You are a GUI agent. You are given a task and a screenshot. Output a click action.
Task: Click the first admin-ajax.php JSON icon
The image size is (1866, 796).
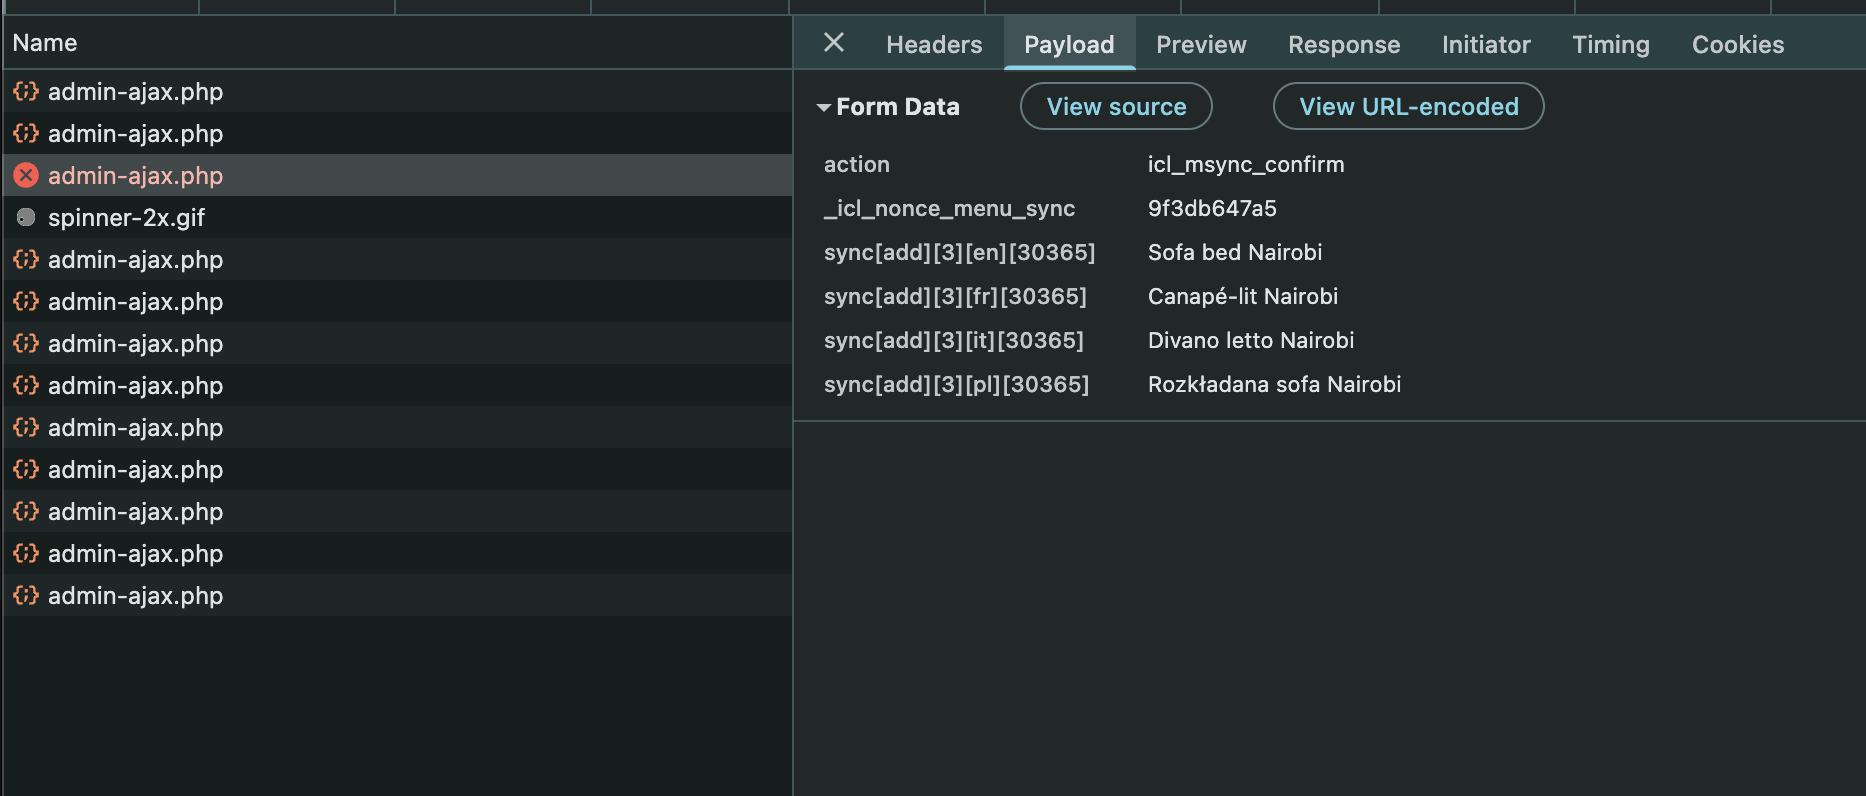point(26,92)
